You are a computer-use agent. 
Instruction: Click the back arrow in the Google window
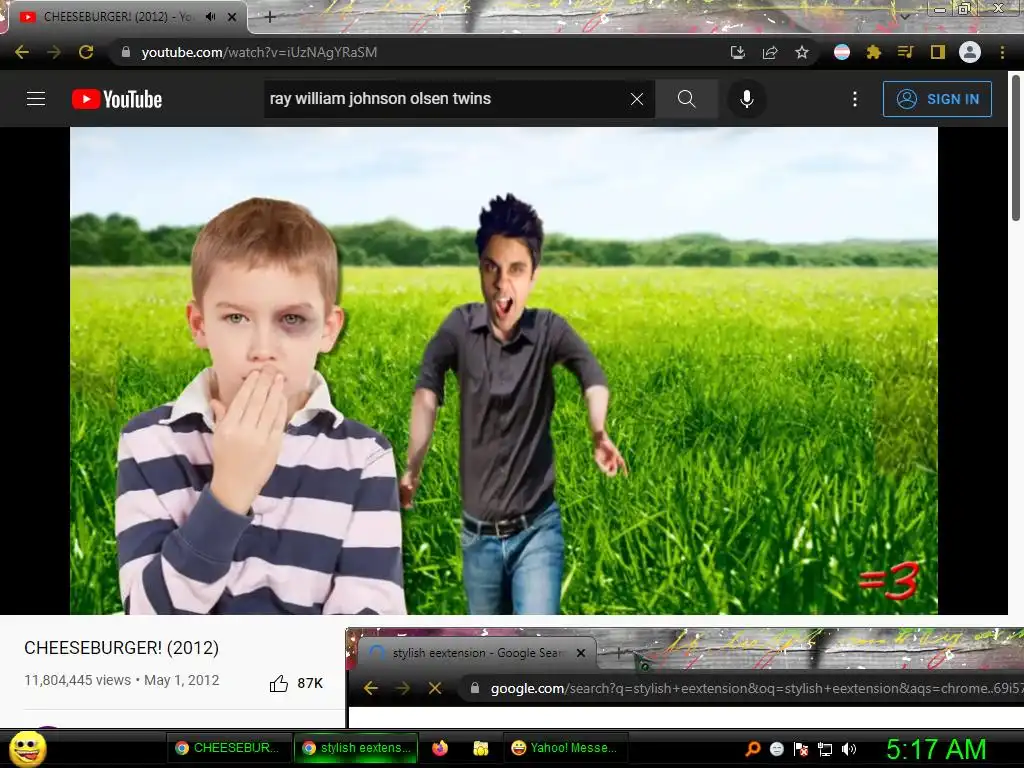pyautogui.click(x=370, y=688)
